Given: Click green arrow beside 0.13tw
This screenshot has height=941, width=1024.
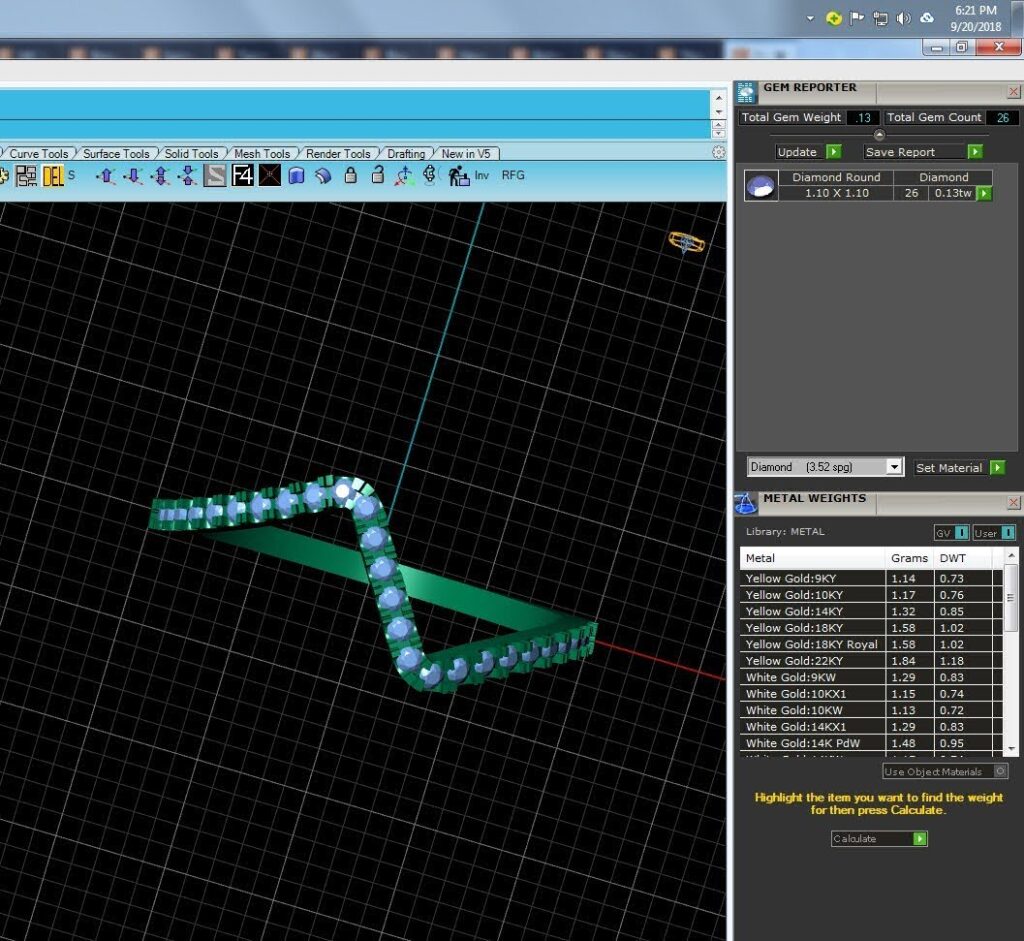Looking at the screenshot, I should [x=984, y=193].
